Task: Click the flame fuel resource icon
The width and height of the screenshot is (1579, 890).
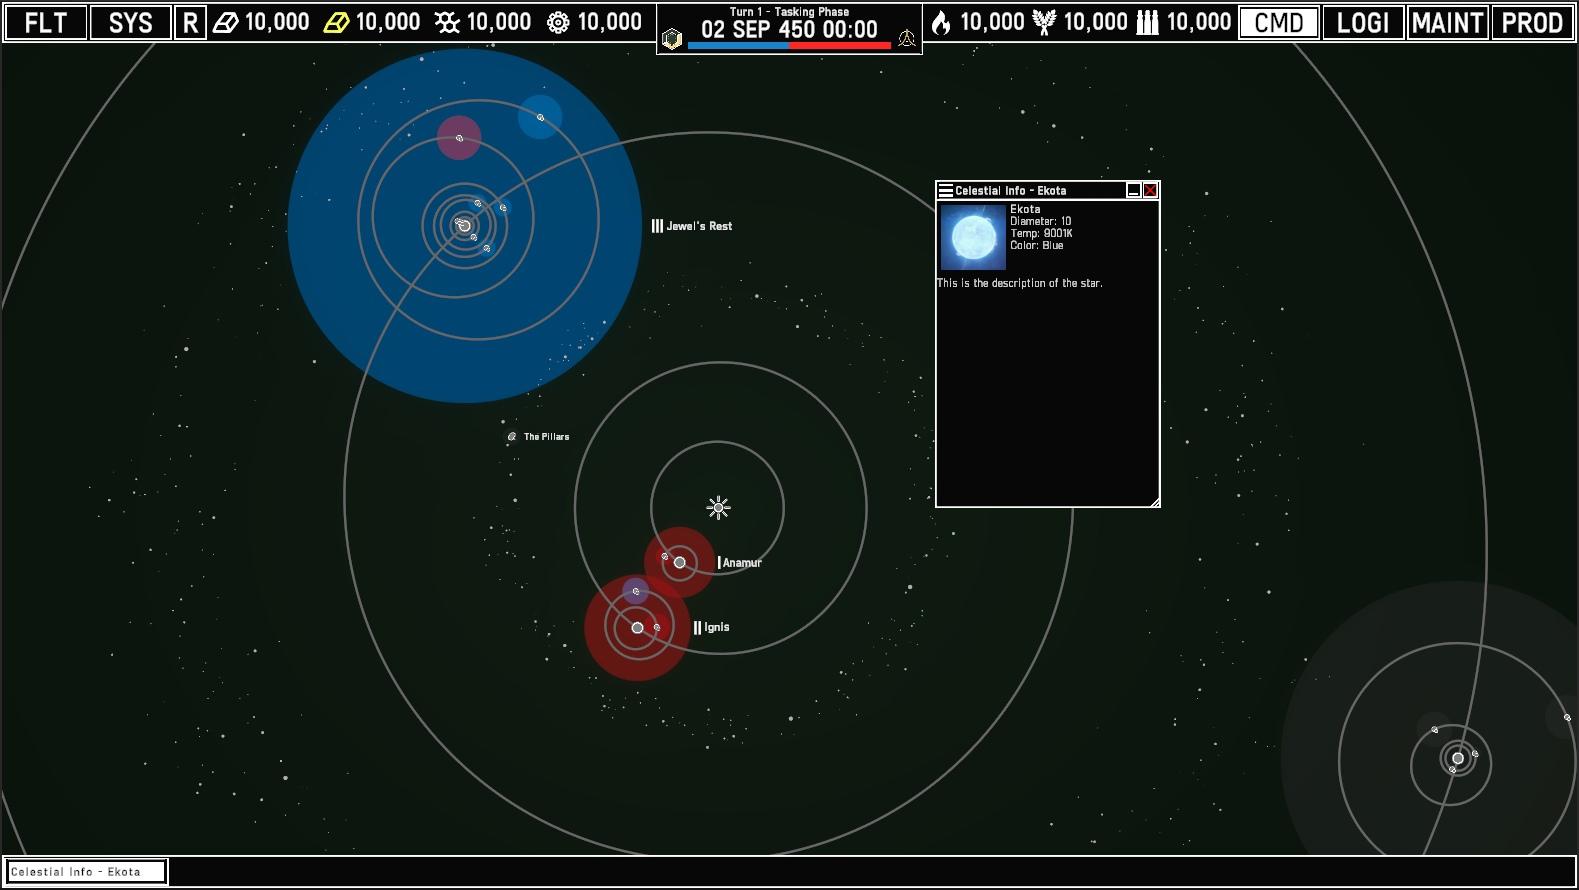Action: coord(940,22)
